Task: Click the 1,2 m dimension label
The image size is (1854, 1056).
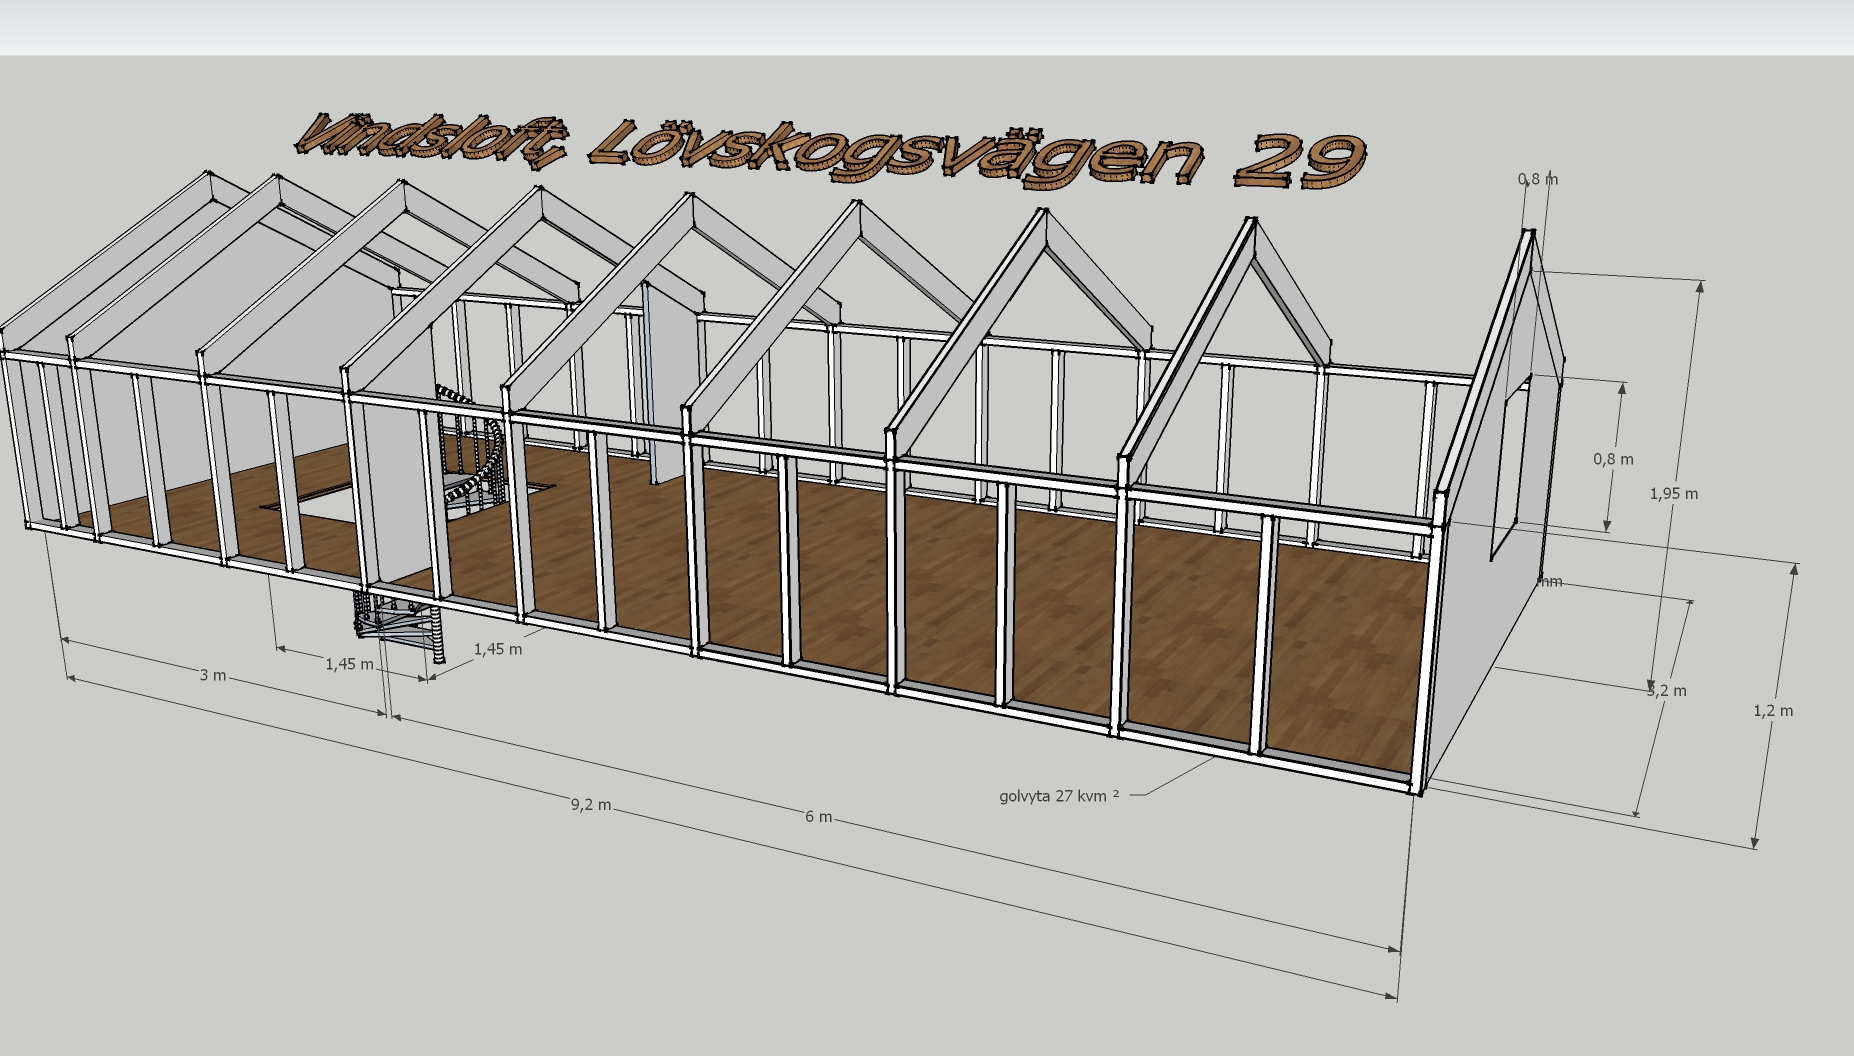Action: click(1772, 711)
